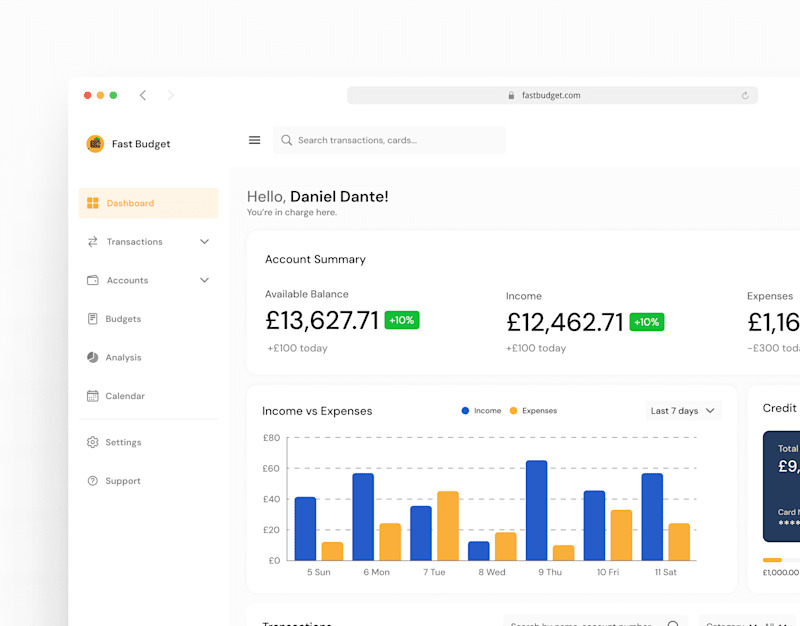Viewport: 800px width, 626px height.
Task: Click the 6 Mon orange expenses bar
Action: [390, 542]
